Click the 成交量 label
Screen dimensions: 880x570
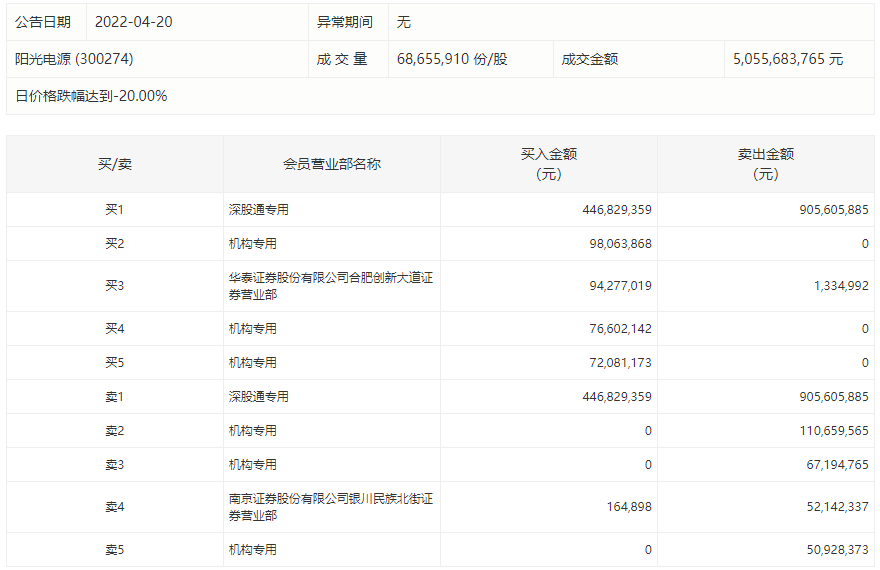342,59
